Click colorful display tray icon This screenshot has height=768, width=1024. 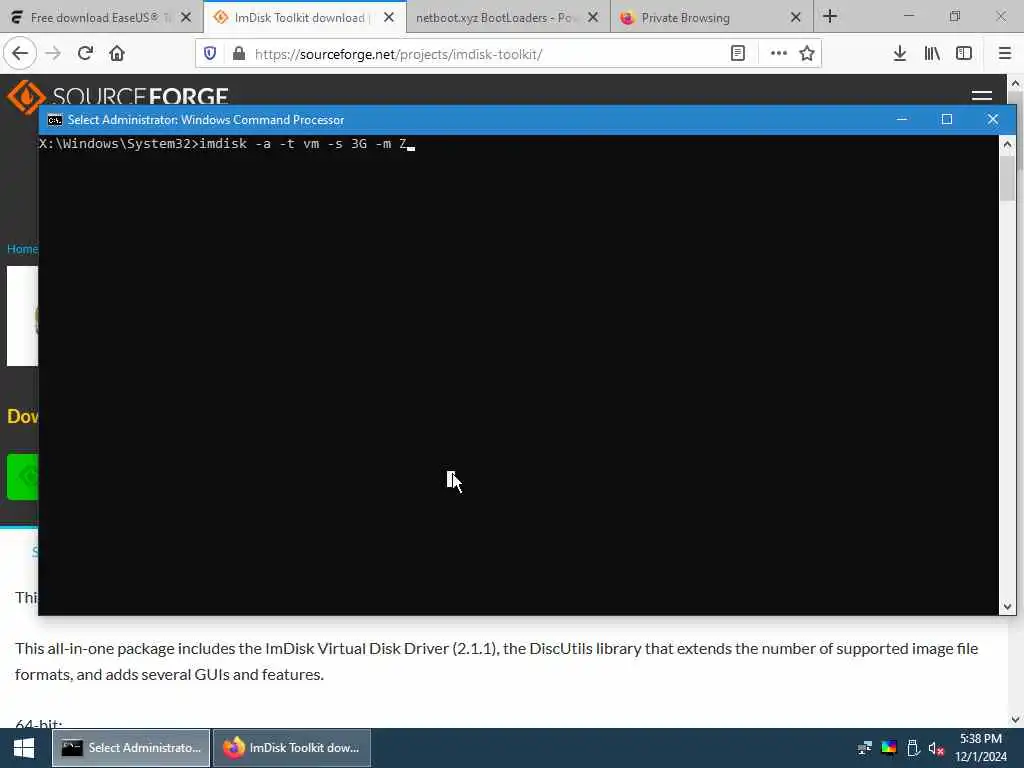pos(889,748)
